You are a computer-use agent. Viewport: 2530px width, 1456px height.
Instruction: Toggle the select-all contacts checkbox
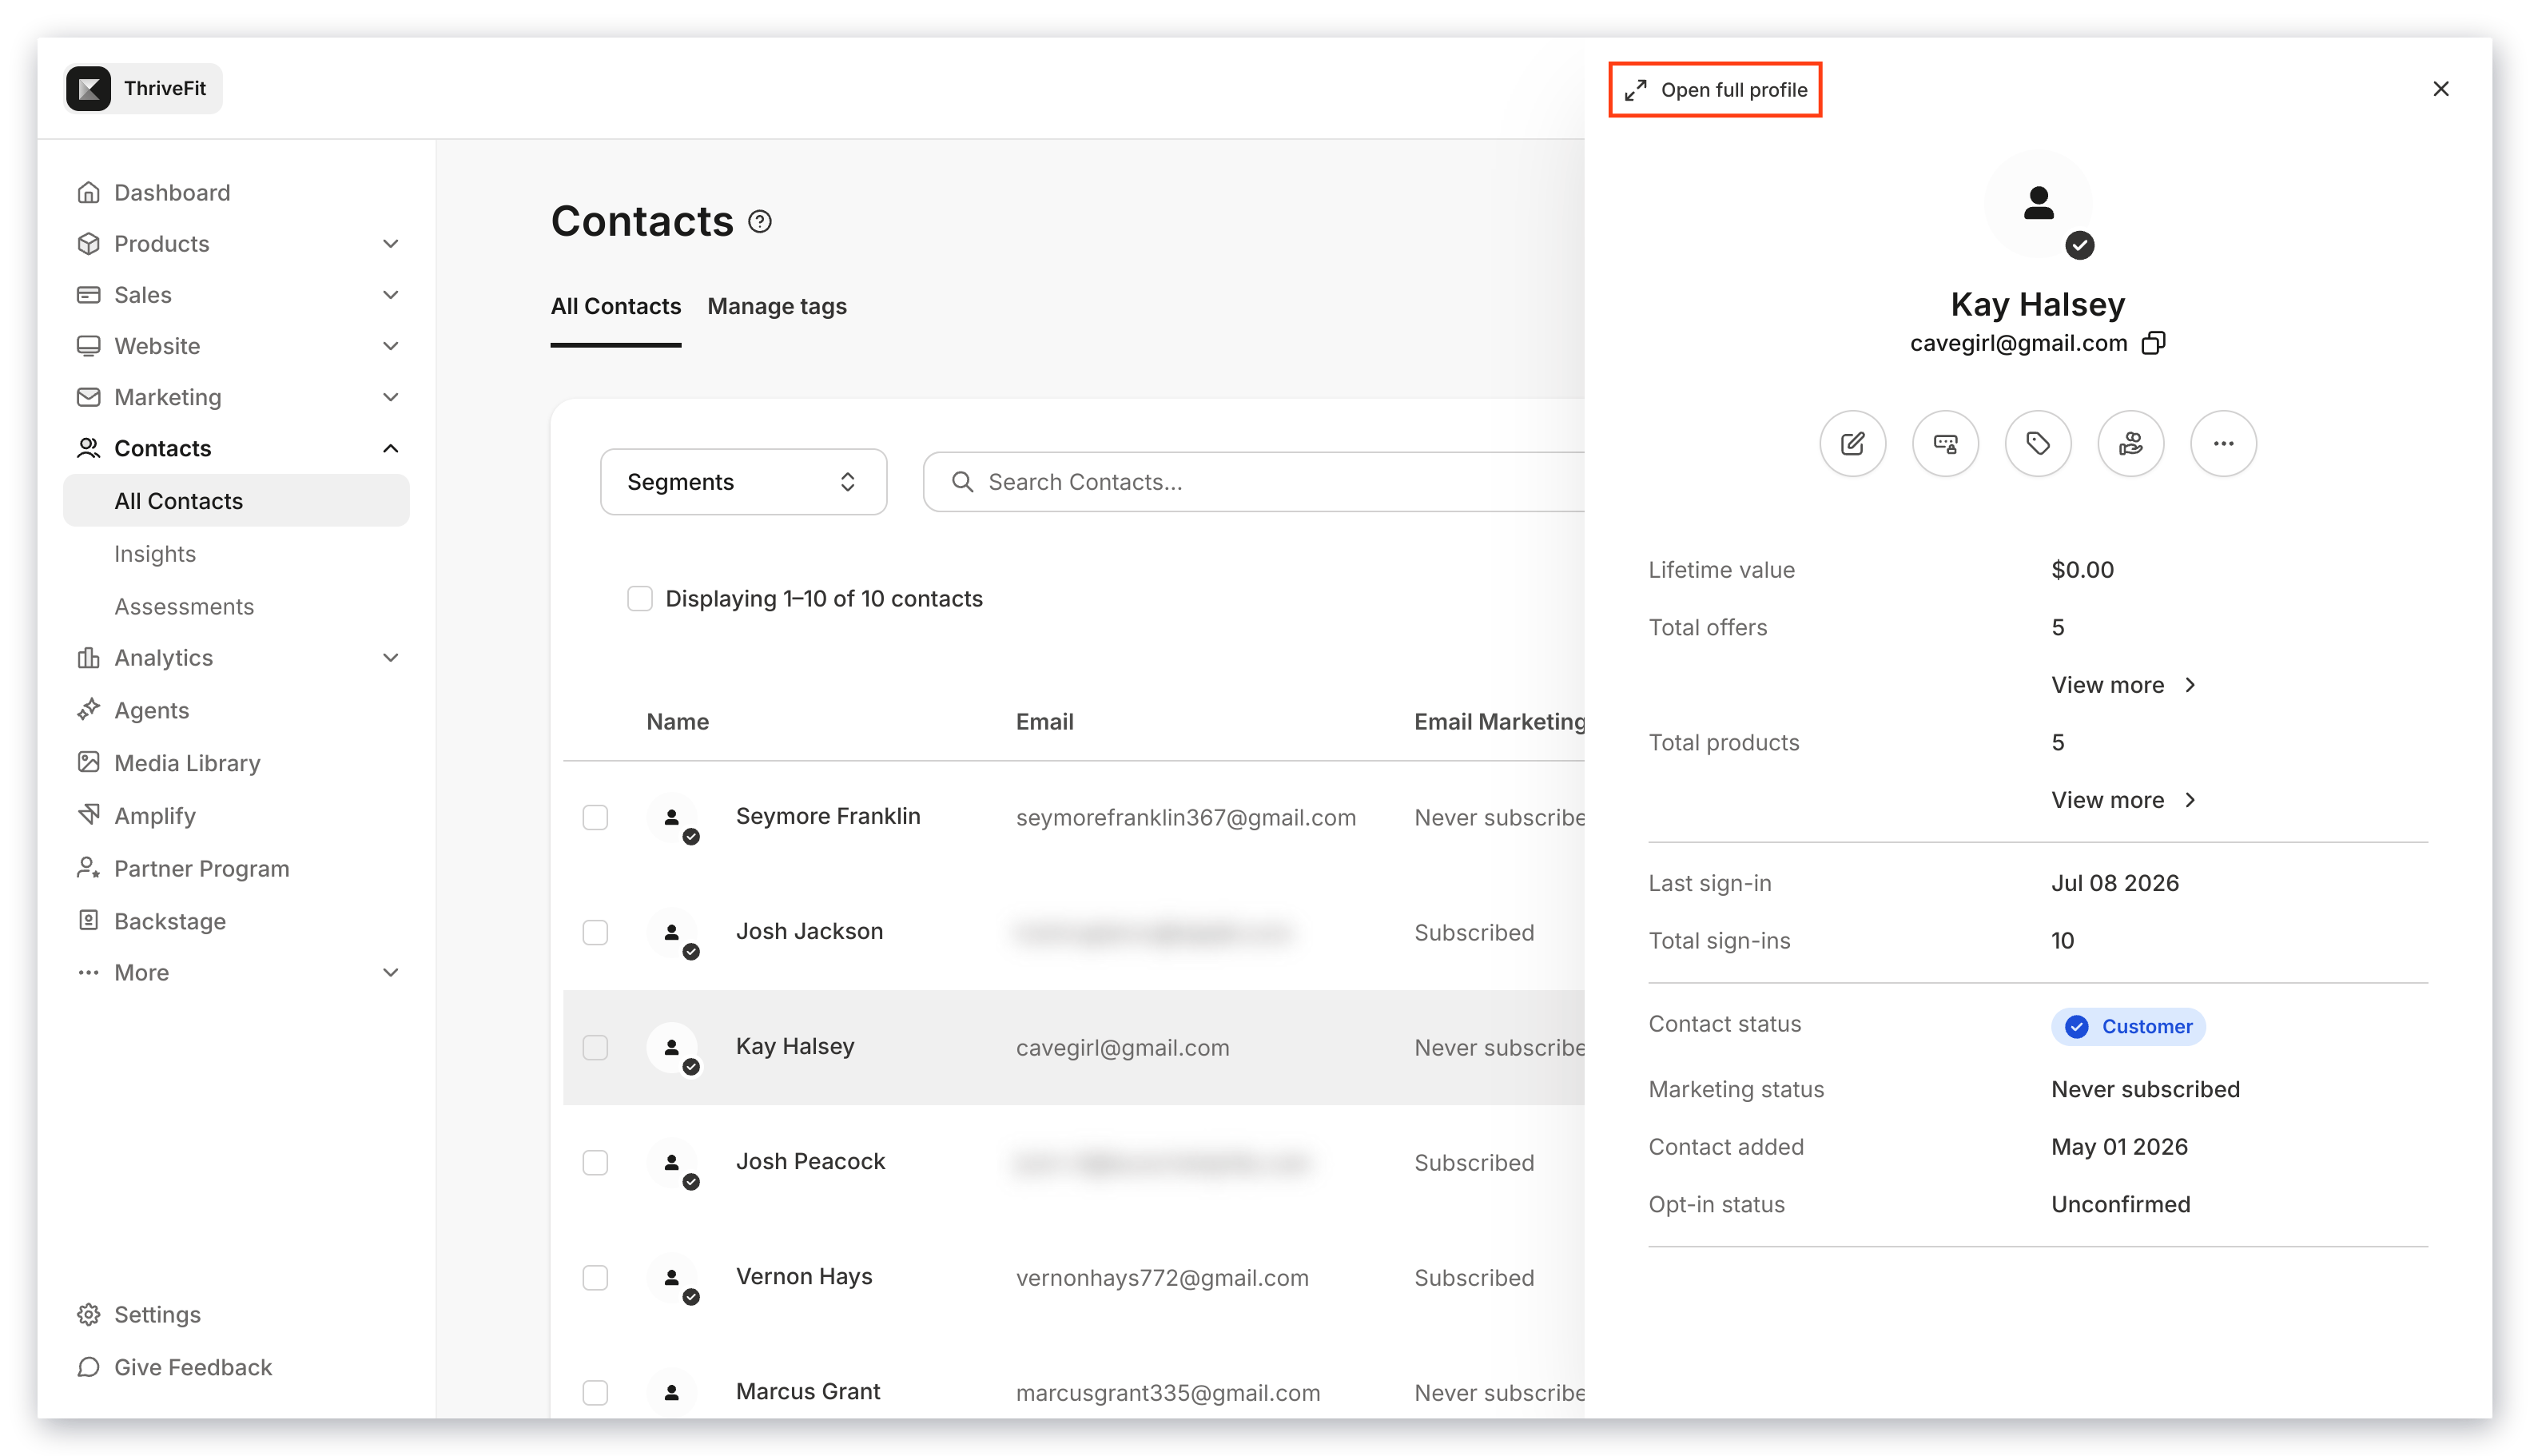[x=640, y=598]
